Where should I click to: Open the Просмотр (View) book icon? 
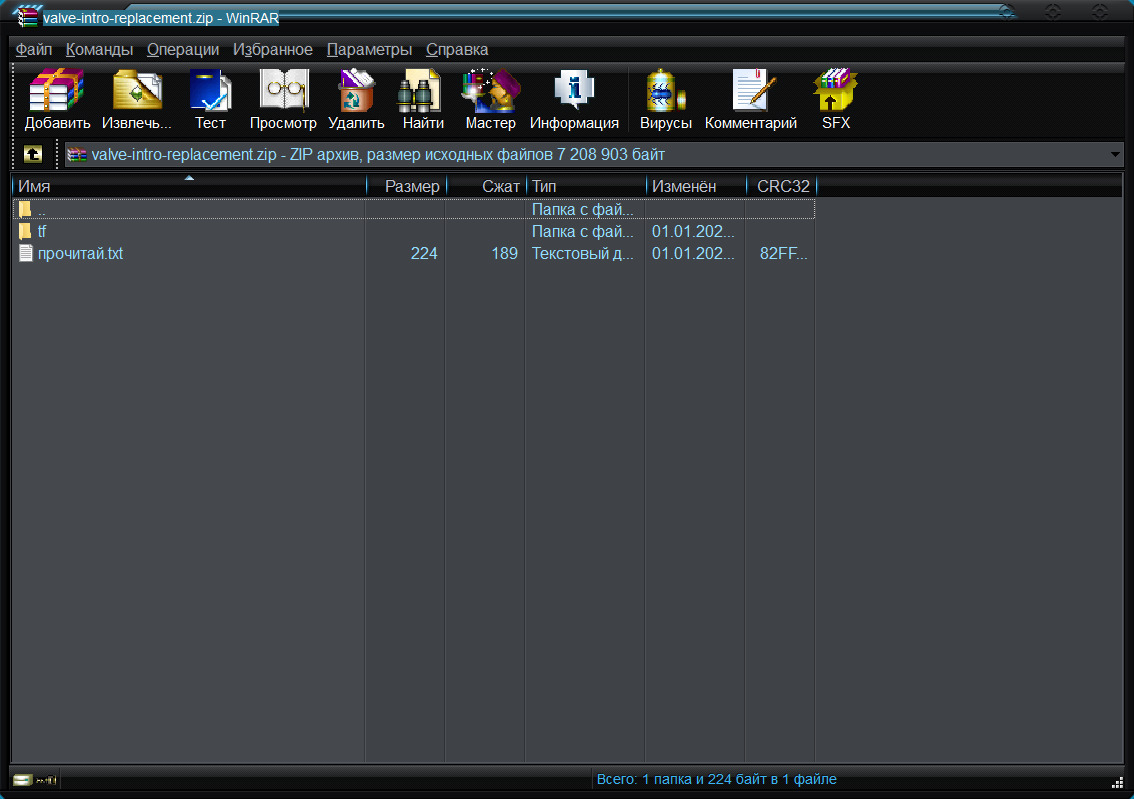(x=284, y=90)
